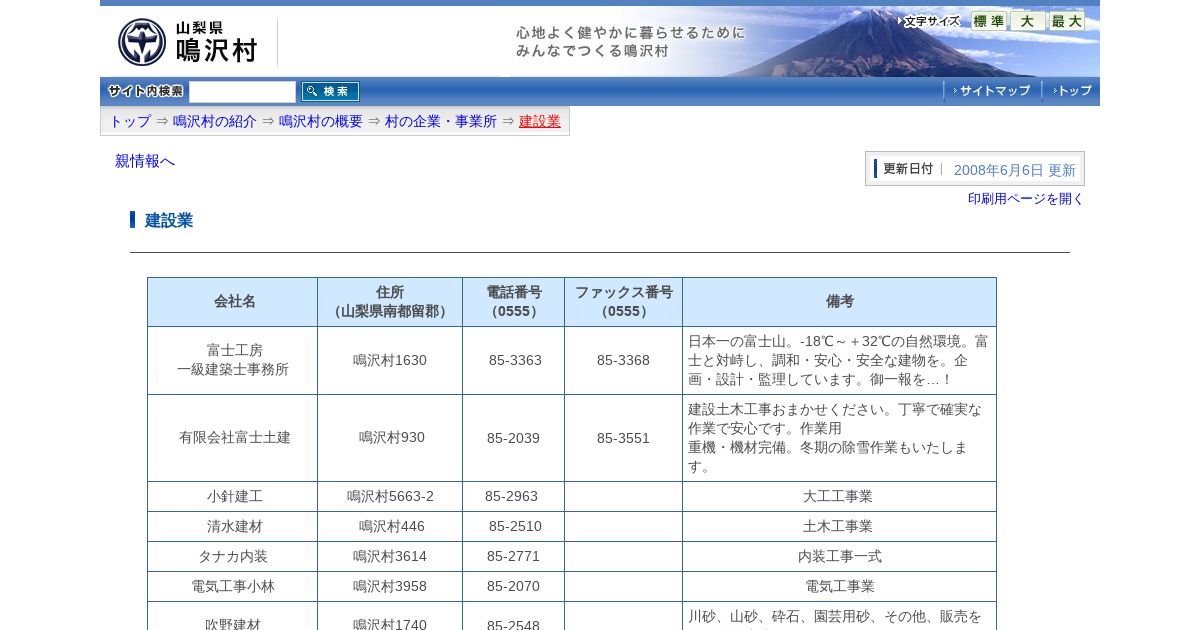Screen dimensions: 1200x630
Task: Click the ファックス番号 column header
Action: click(624, 302)
